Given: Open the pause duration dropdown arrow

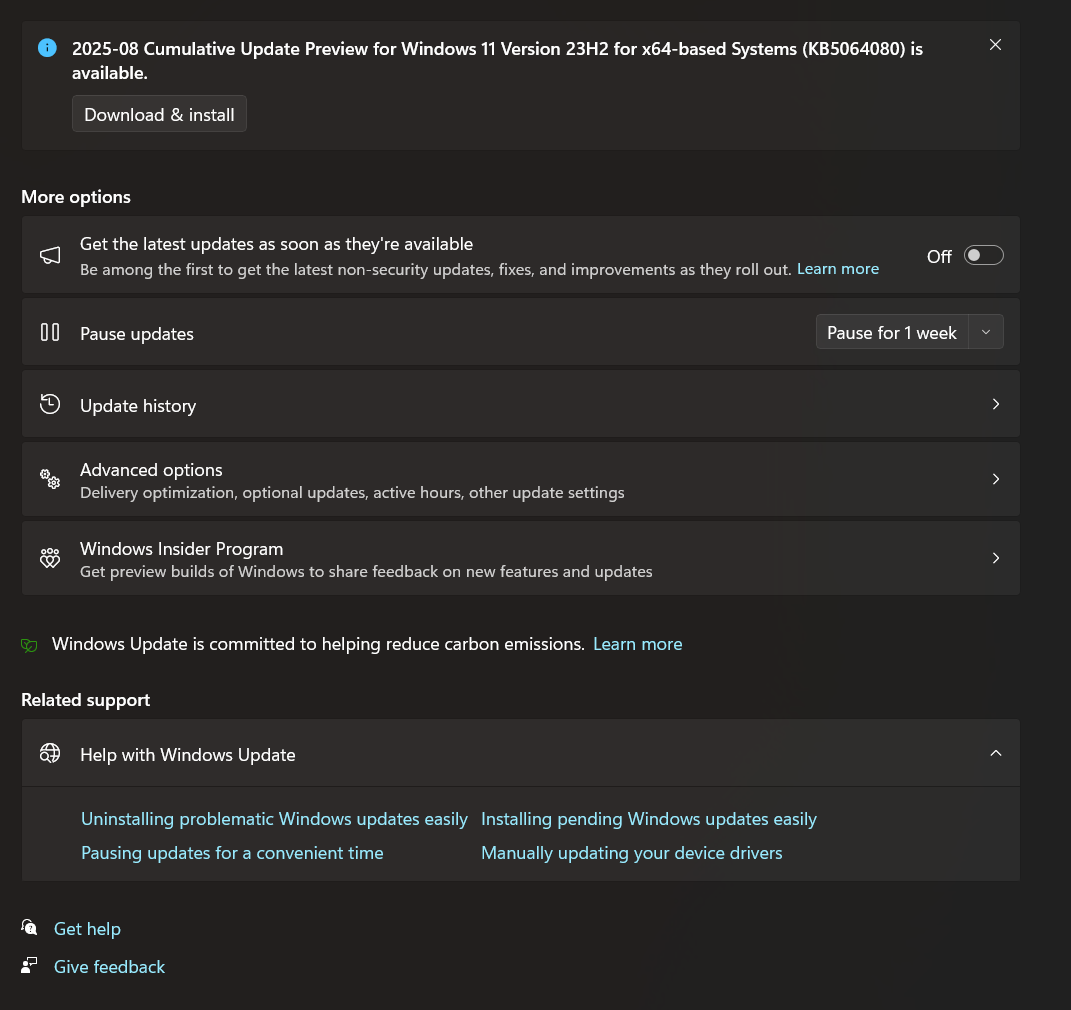Looking at the screenshot, I should click(x=986, y=333).
